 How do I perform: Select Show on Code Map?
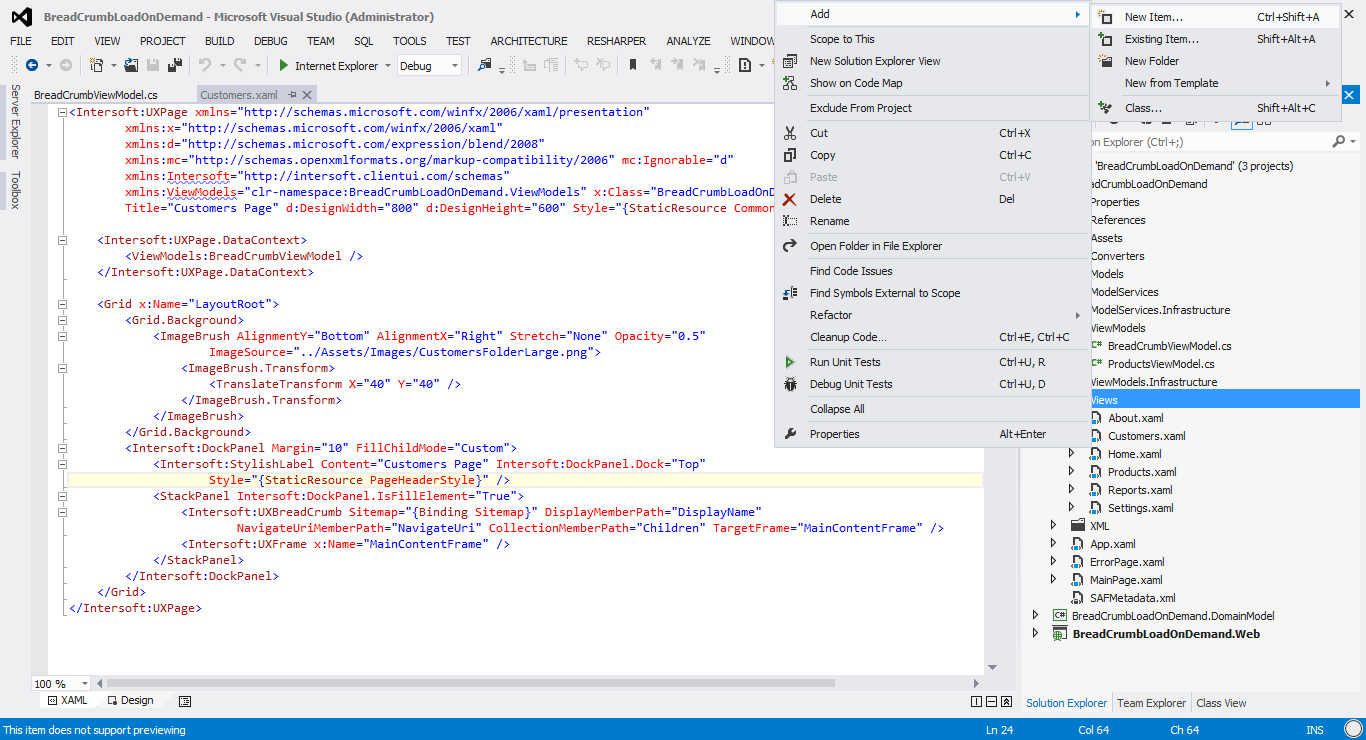coord(932,83)
